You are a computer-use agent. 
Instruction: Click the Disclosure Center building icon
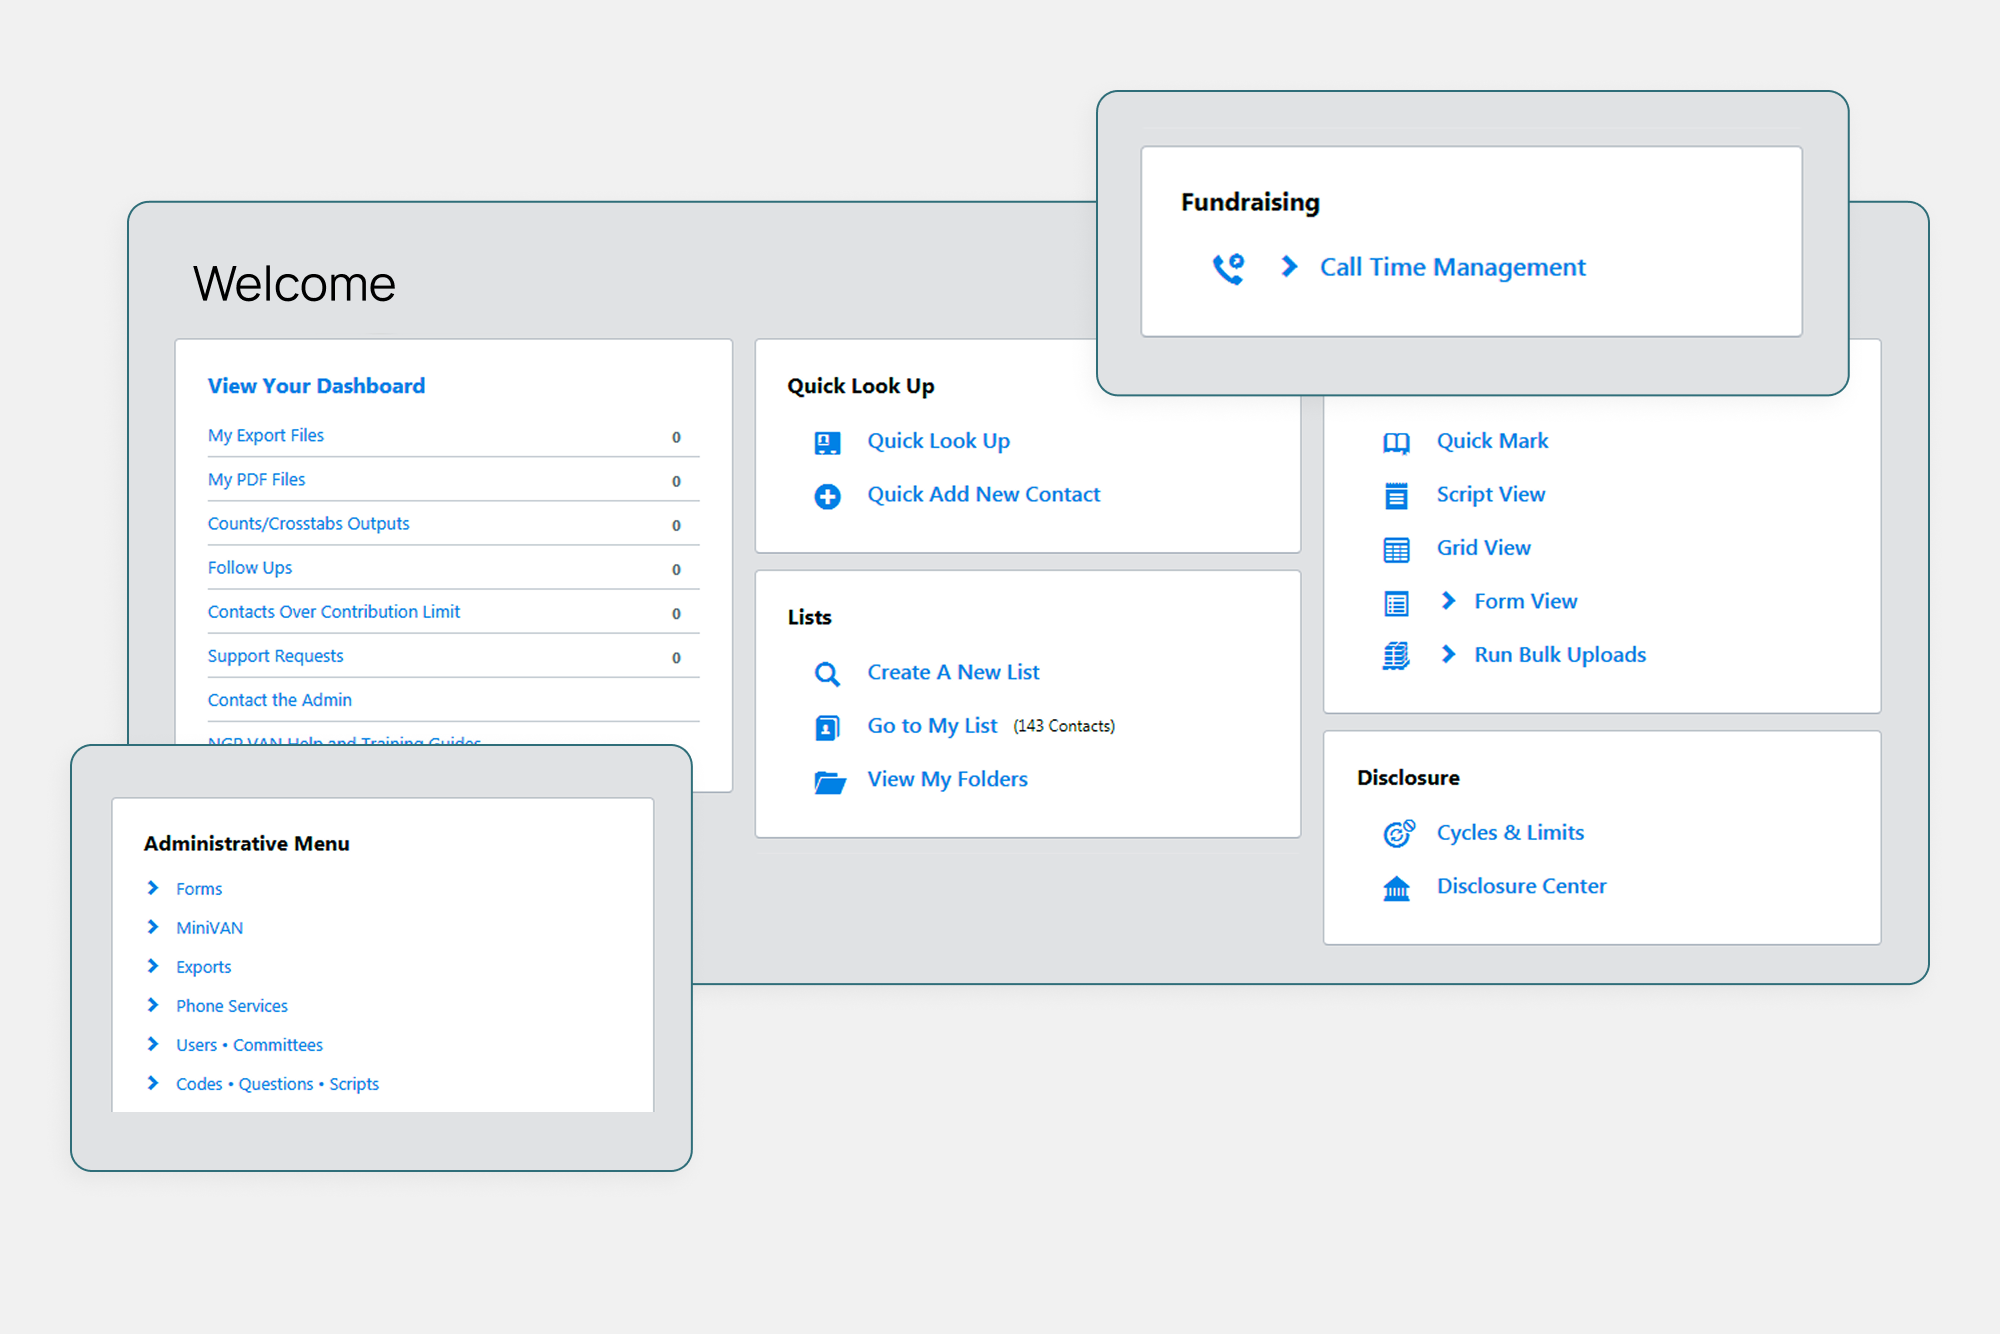click(1396, 888)
